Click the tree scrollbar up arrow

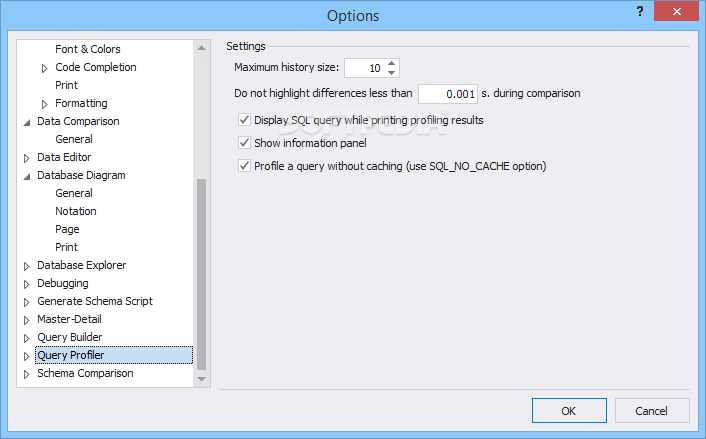point(201,48)
